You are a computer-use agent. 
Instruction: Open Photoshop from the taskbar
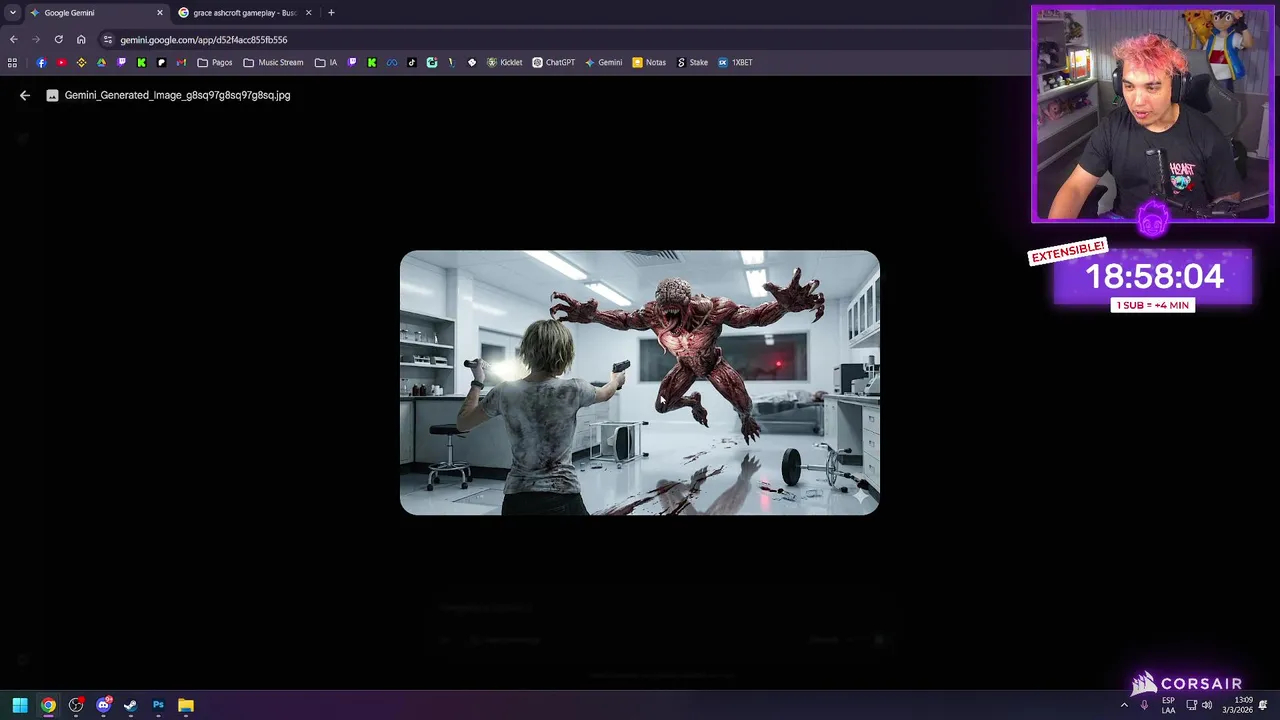pyautogui.click(x=158, y=705)
